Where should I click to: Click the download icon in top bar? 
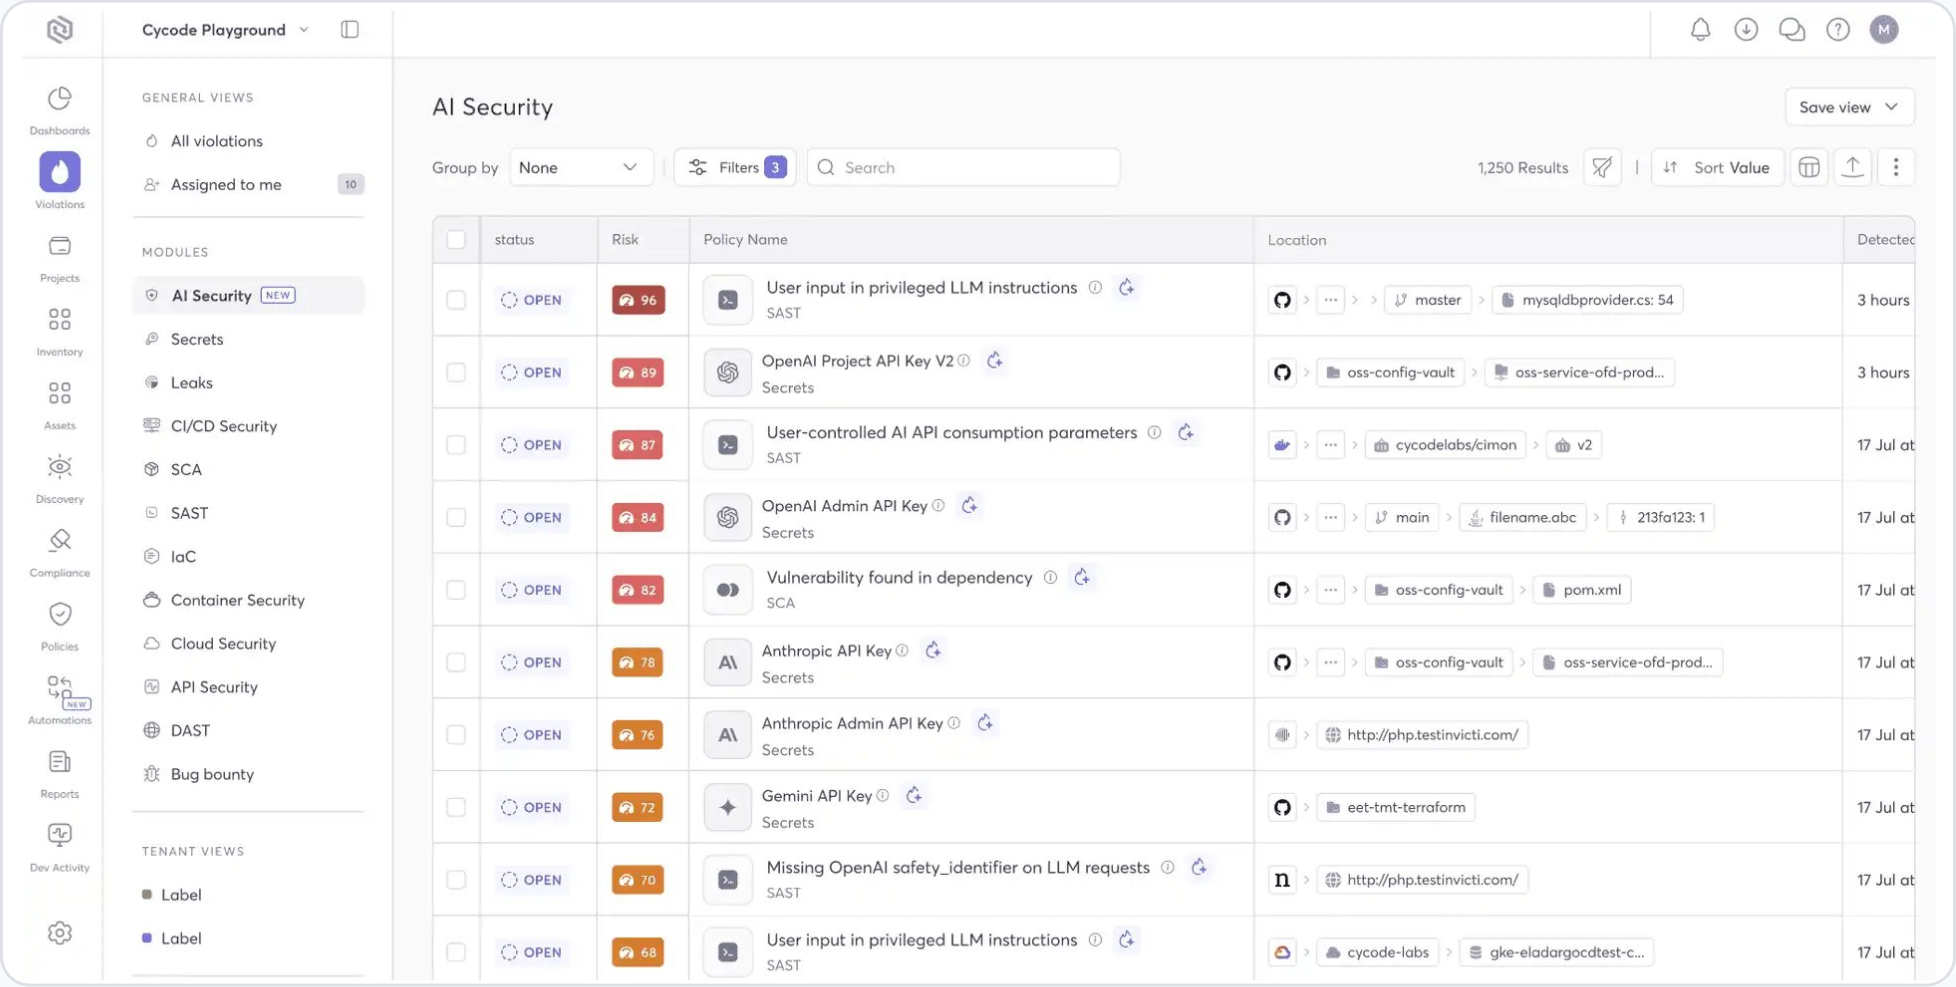[x=1746, y=30]
